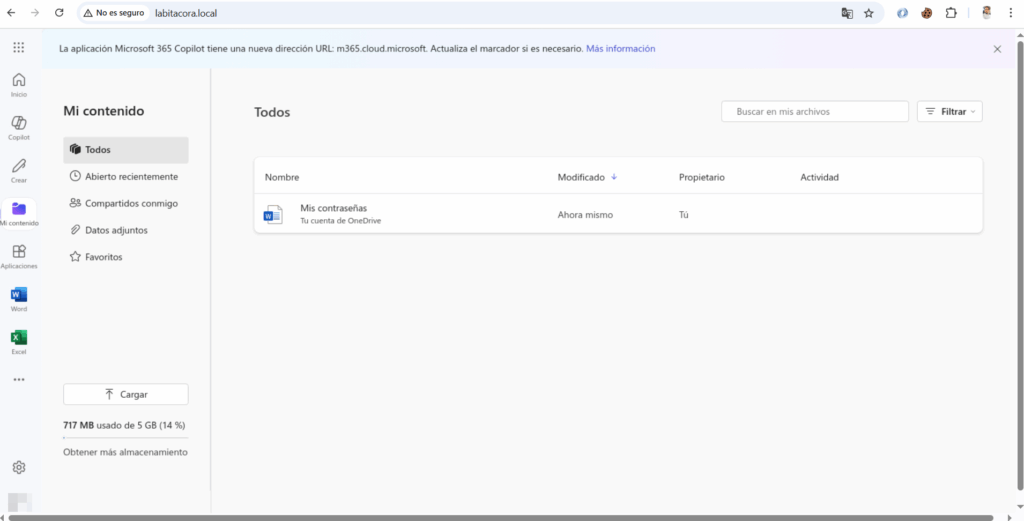Image resolution: width=1024 pixels, height=521 pixels.
Task: Dismiss the notification banner
Action: point(997,48)
